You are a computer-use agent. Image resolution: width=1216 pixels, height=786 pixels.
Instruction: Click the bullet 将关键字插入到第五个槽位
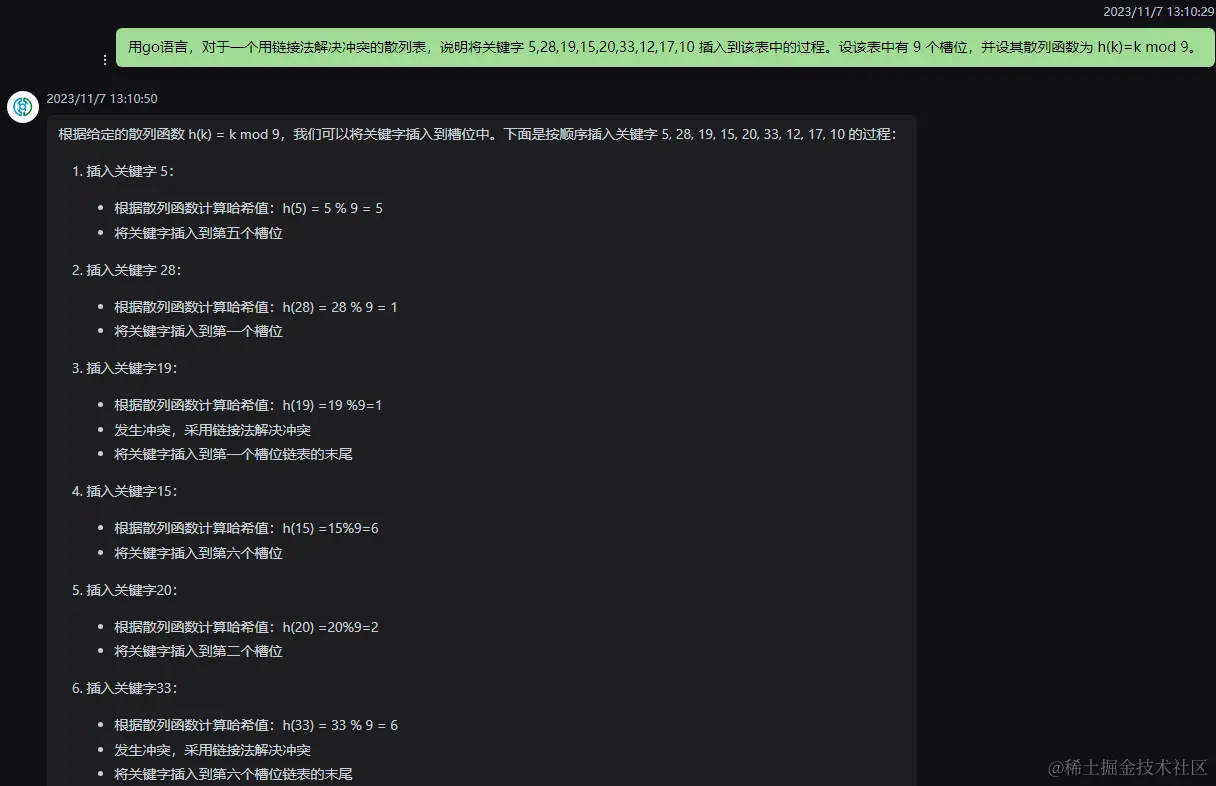pos(198,233)
